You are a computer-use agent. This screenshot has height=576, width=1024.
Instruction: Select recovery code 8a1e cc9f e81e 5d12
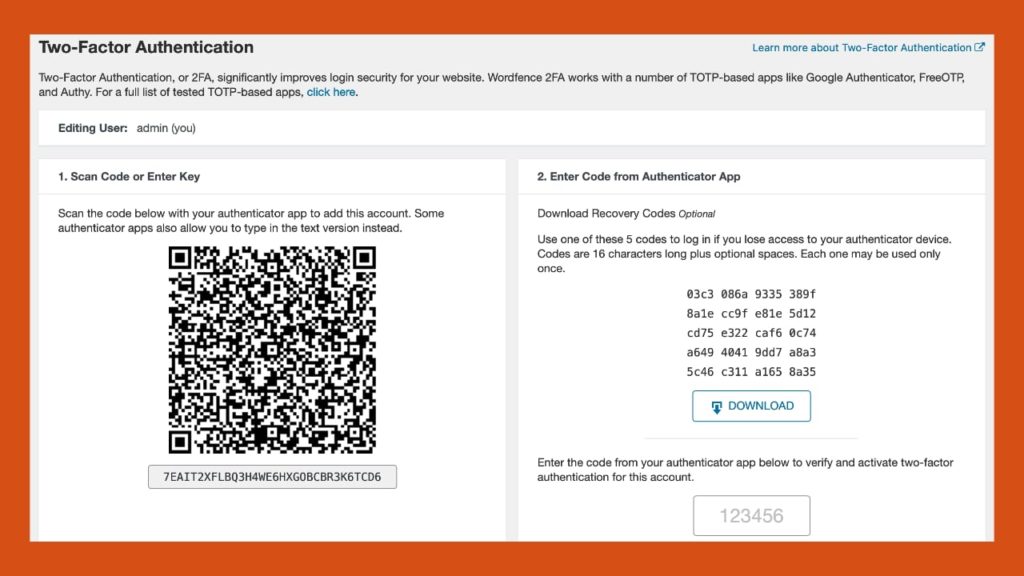(x=752, y=314)
